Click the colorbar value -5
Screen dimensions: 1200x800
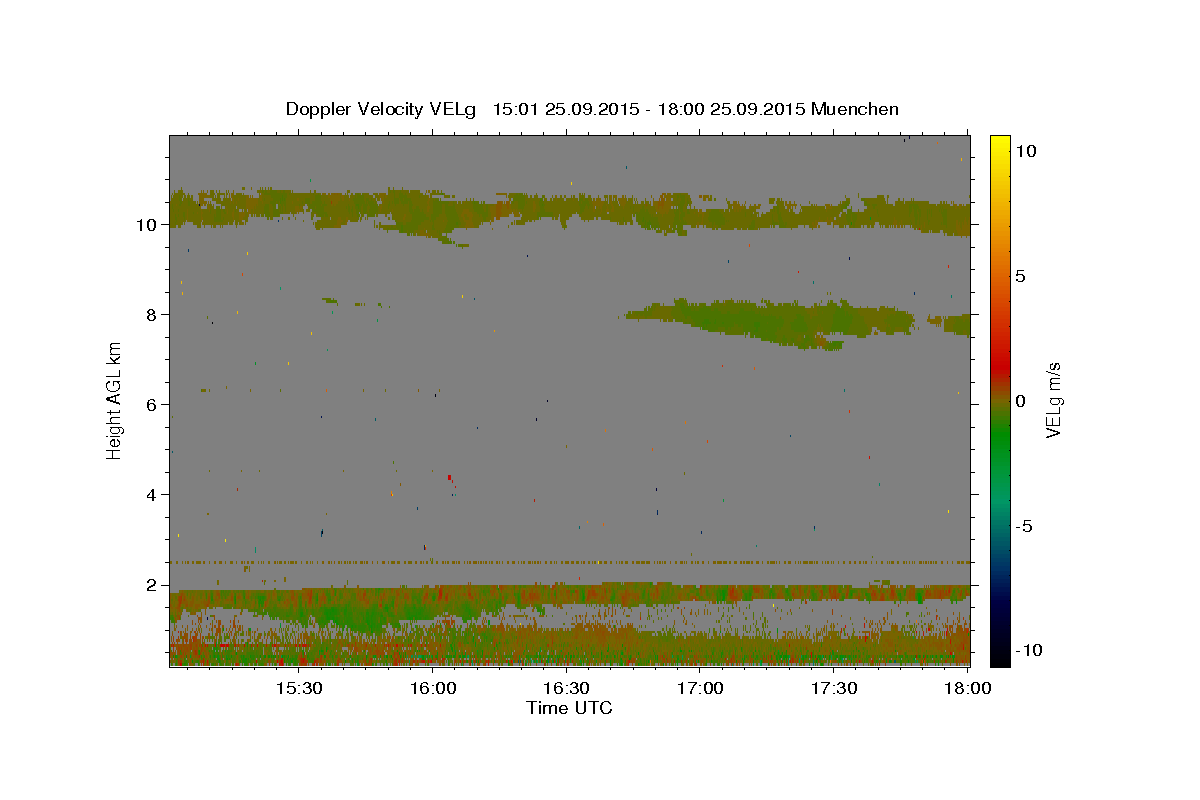tap(1024, 527)
